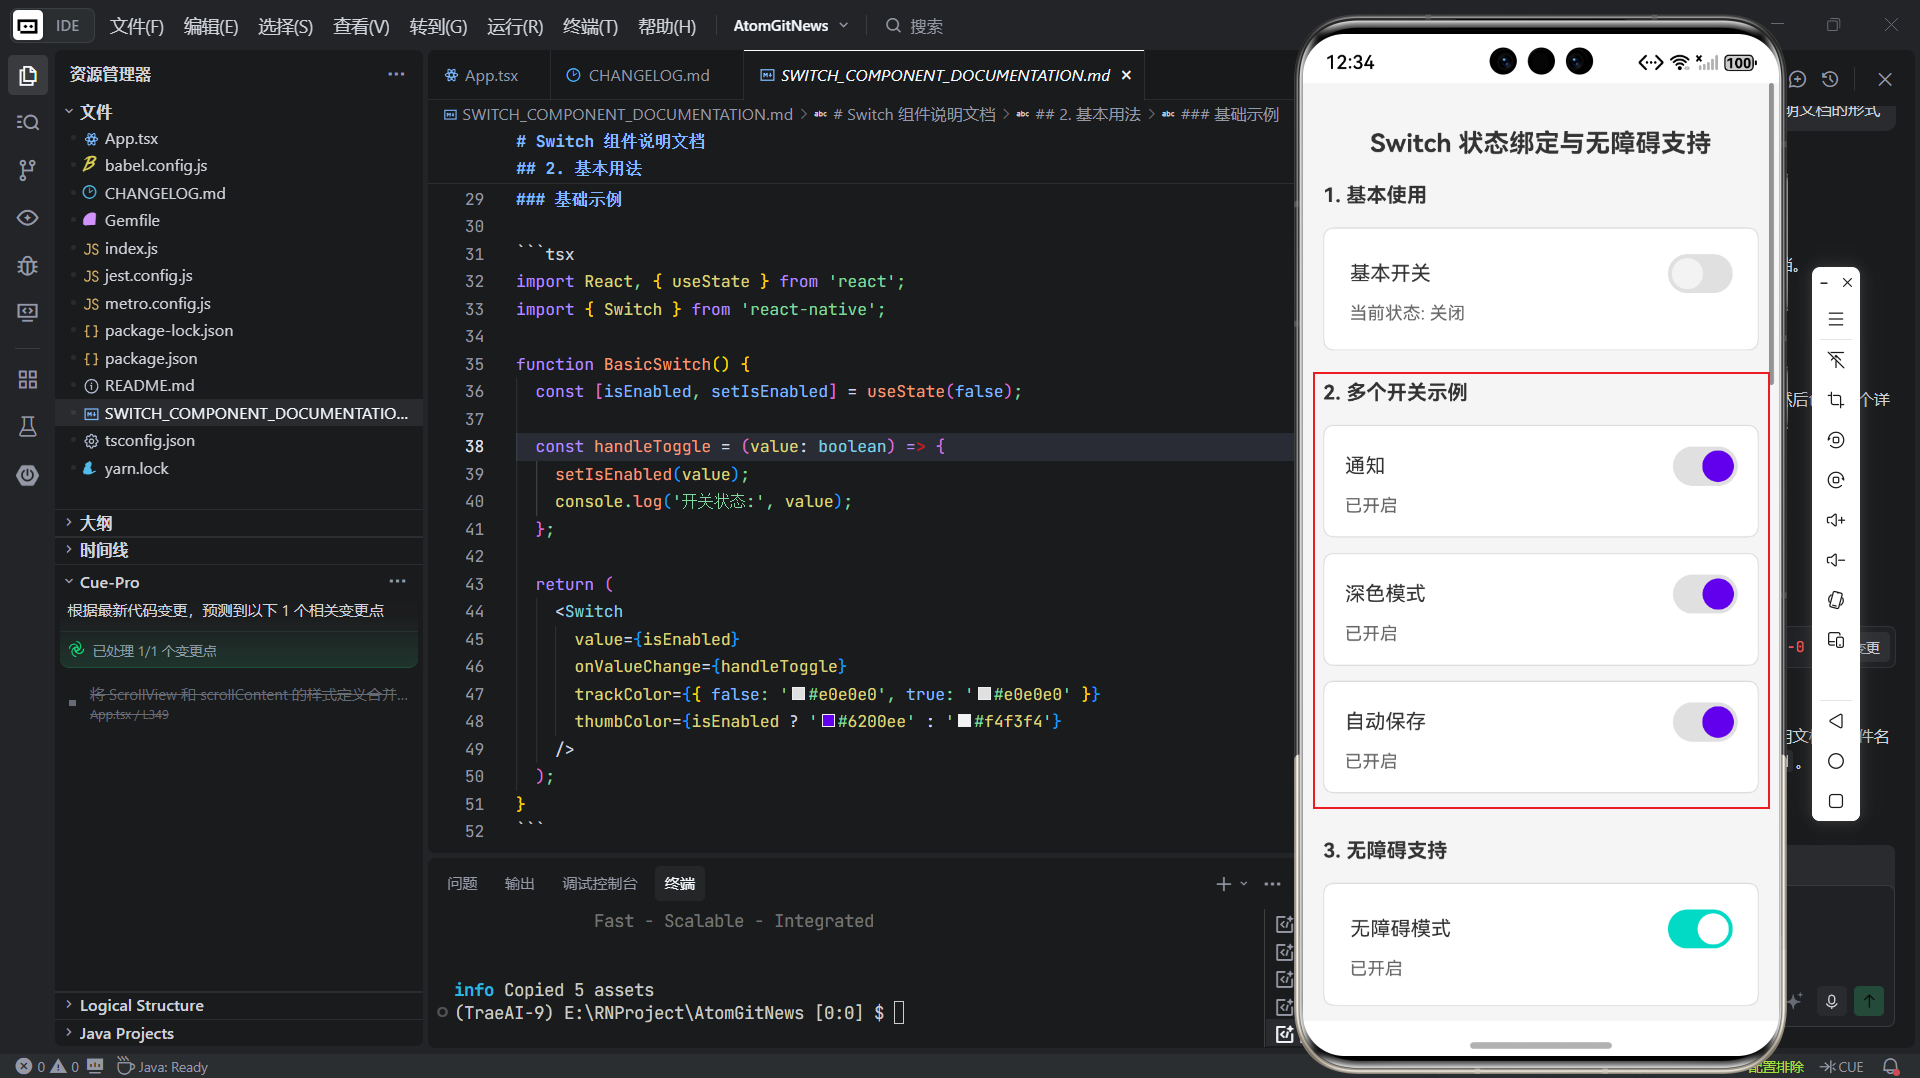Open tsconfig.json in file tree
The image size is (1920, 1078).
tap(149, 440)
